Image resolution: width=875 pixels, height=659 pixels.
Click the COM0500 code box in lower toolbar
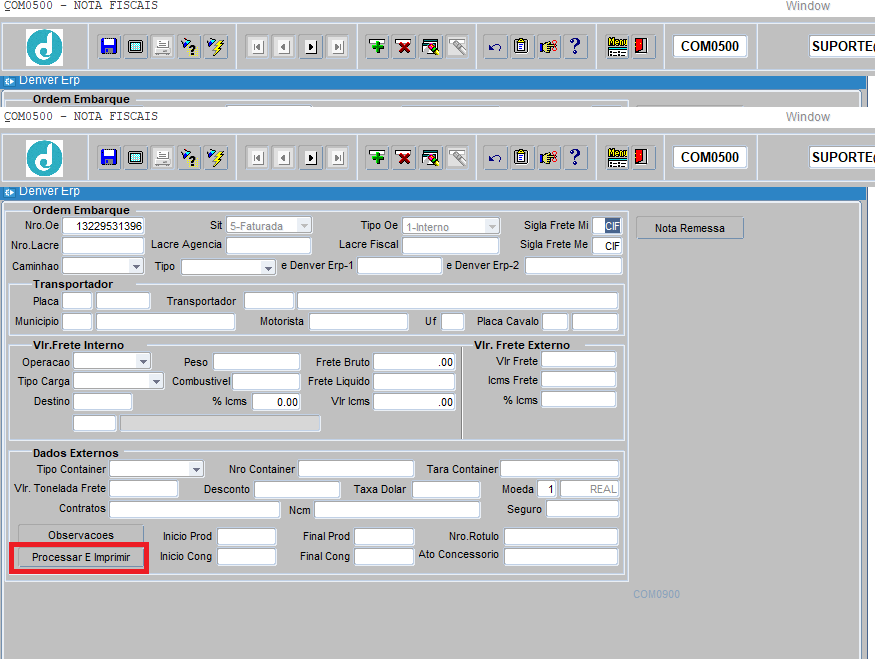[x=710, y=157]
